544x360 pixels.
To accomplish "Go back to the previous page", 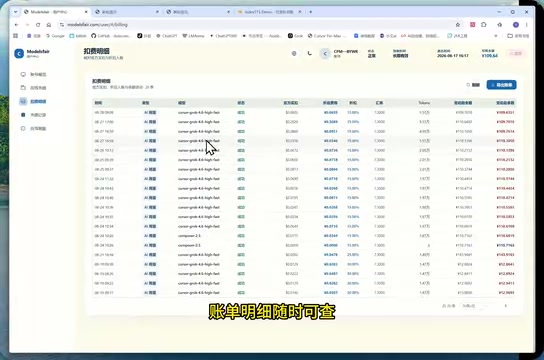I will click(16, 25).
